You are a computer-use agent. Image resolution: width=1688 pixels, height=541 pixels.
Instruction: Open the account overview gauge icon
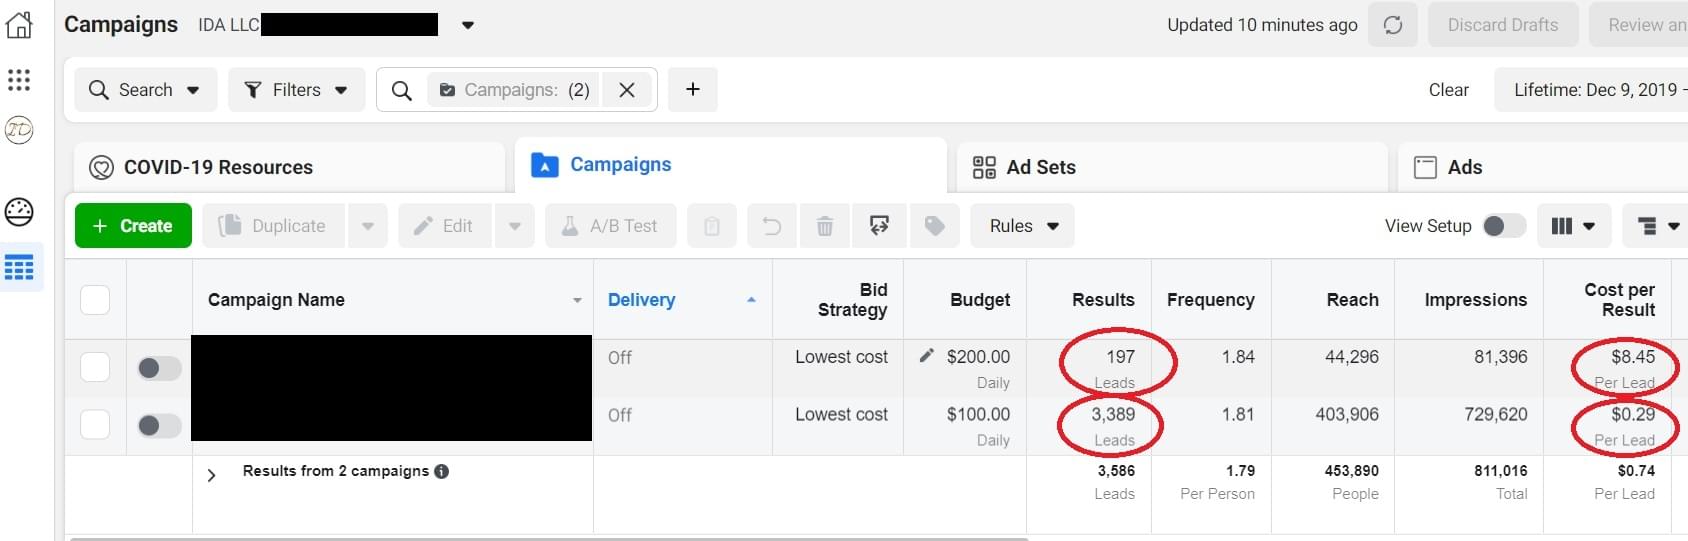pos(19,212)
